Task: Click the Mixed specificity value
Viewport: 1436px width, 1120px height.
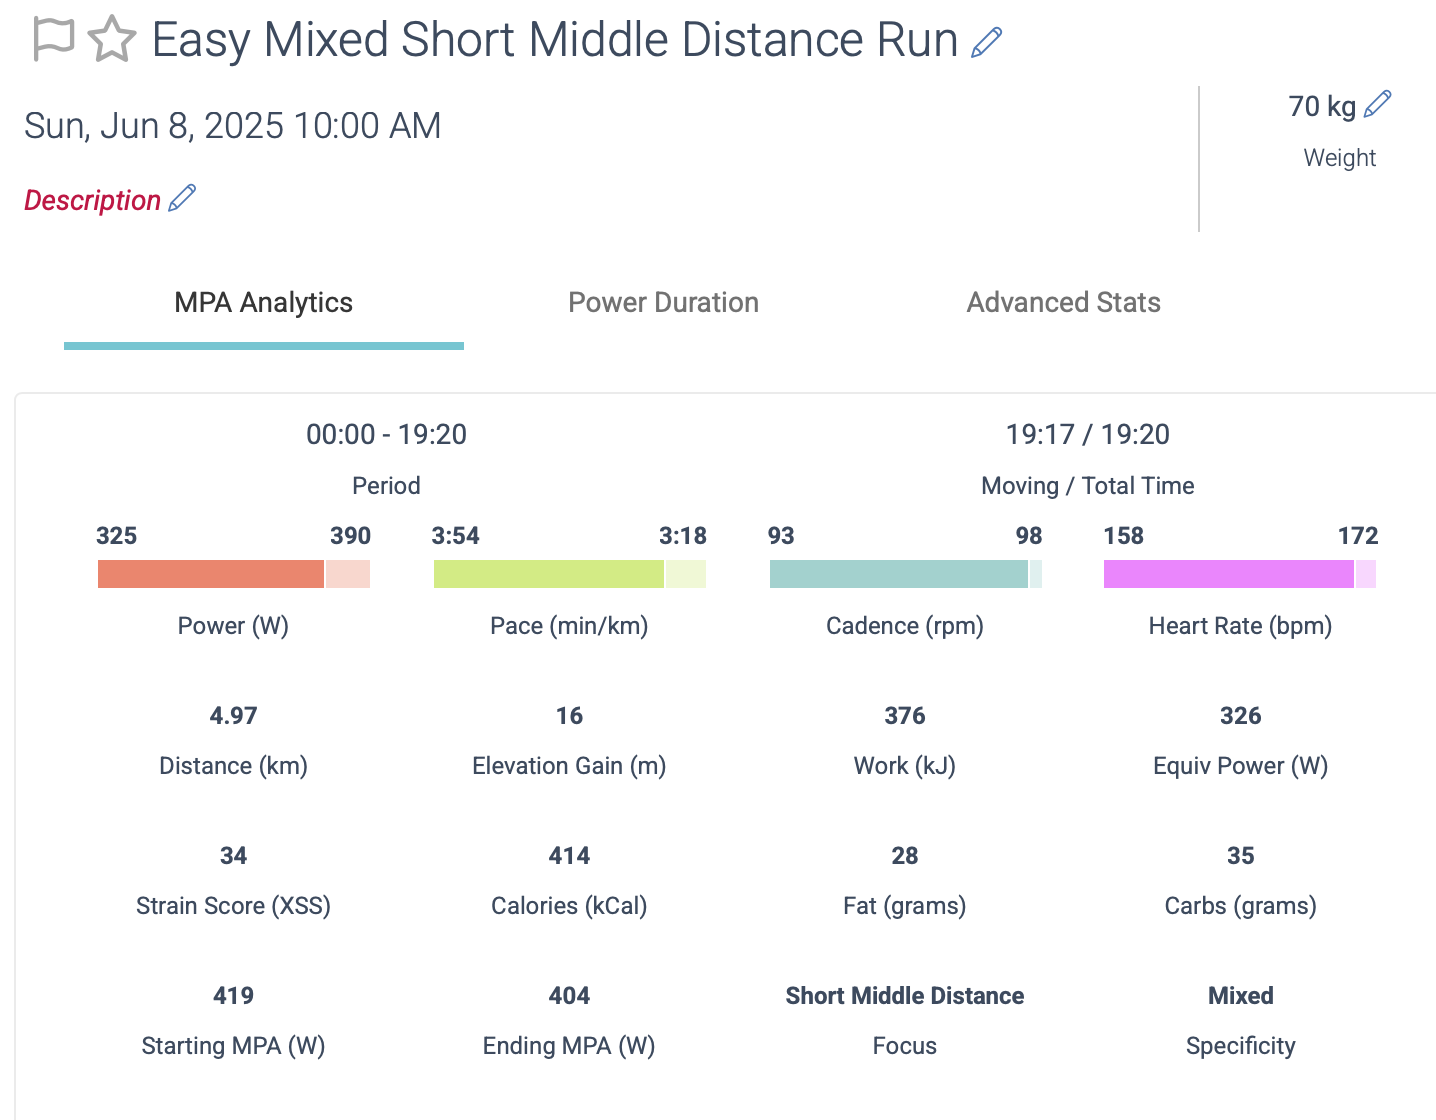Action: 1241,996
